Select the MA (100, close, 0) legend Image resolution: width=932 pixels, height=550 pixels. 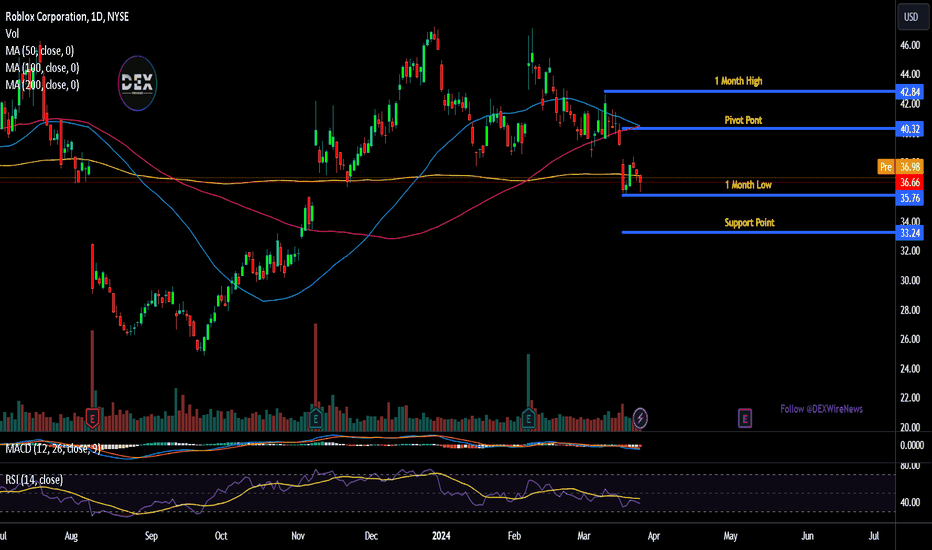(42, 68)
